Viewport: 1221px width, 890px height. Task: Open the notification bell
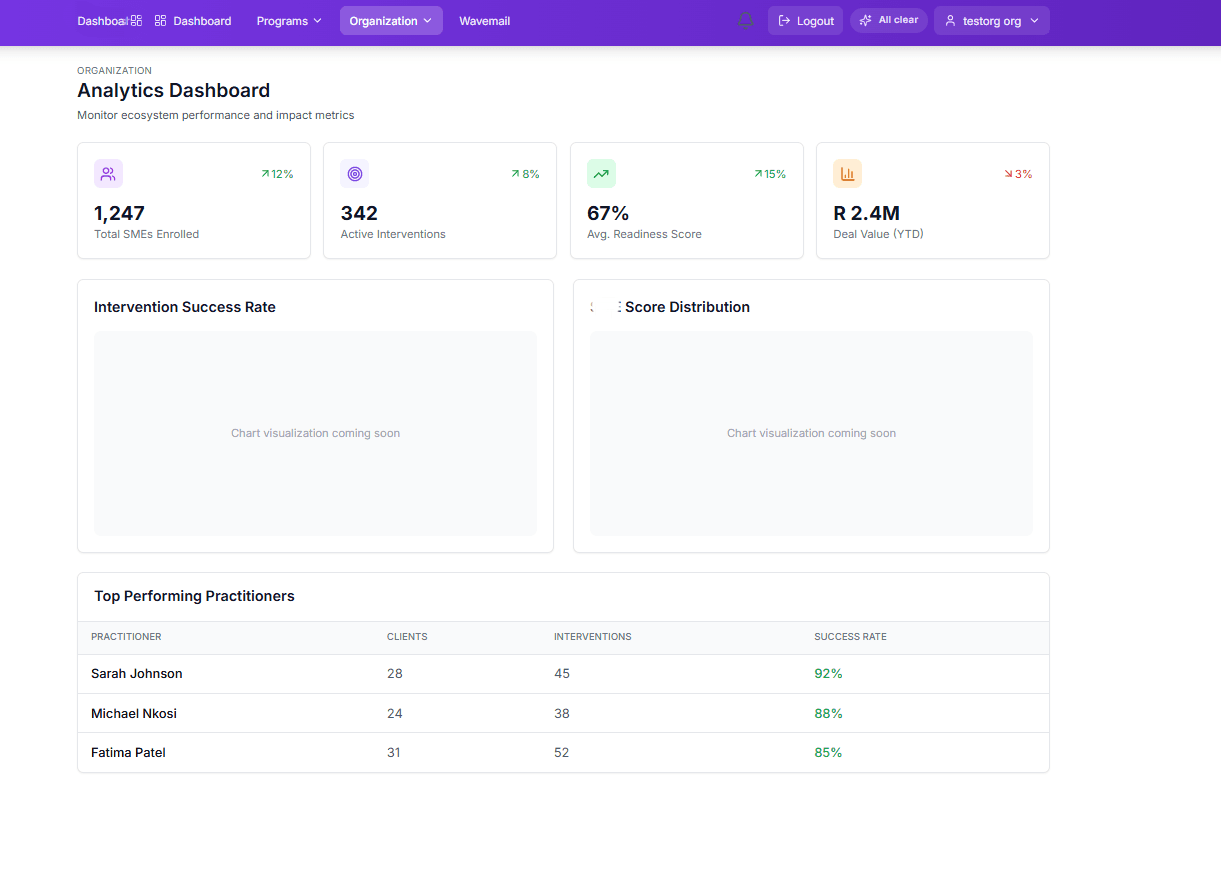coord(745,20)
